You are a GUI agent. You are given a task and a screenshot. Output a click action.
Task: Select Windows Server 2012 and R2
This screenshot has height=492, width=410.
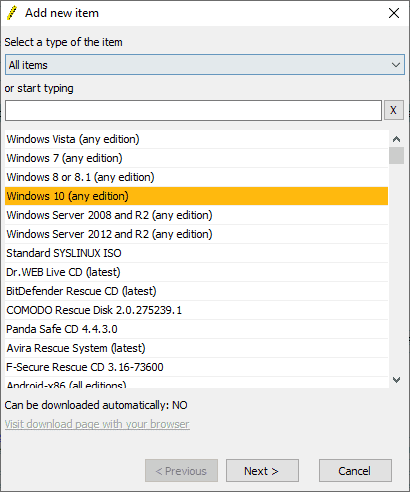click(x=196, y=234)
